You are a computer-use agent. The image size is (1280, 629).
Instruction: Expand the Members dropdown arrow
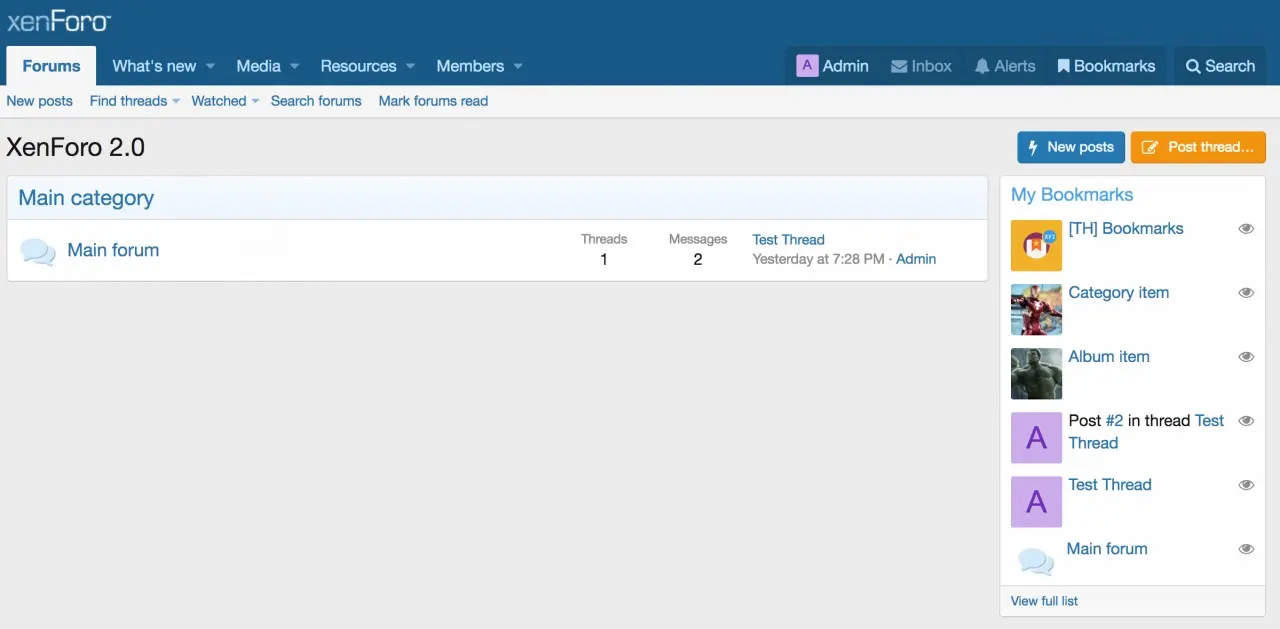tap(518, 67)
